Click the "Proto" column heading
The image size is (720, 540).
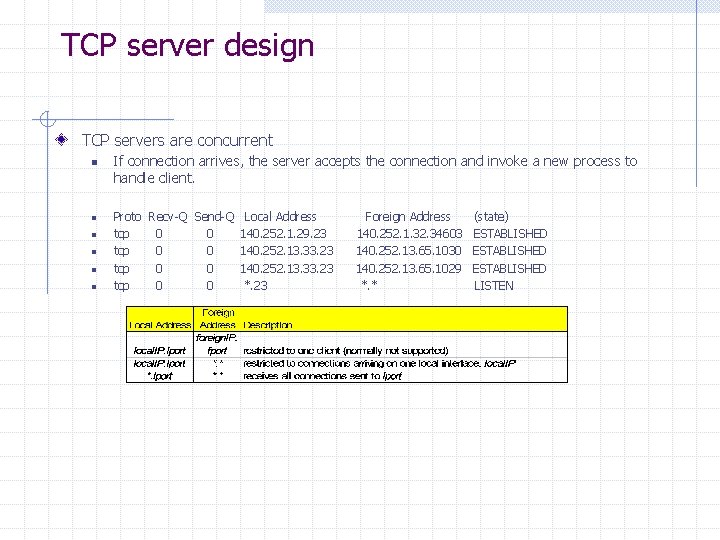[x=127, y=217]
